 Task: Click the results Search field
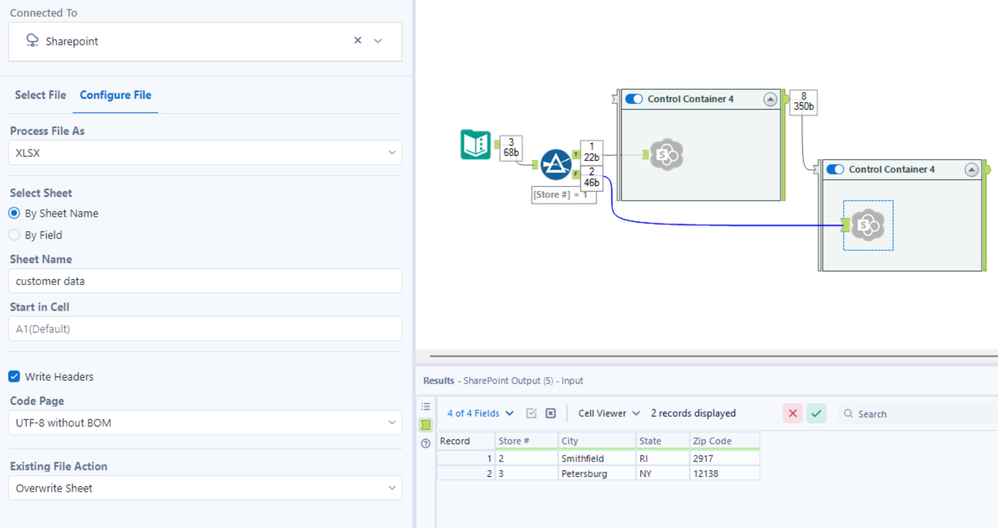click(917, 413)
